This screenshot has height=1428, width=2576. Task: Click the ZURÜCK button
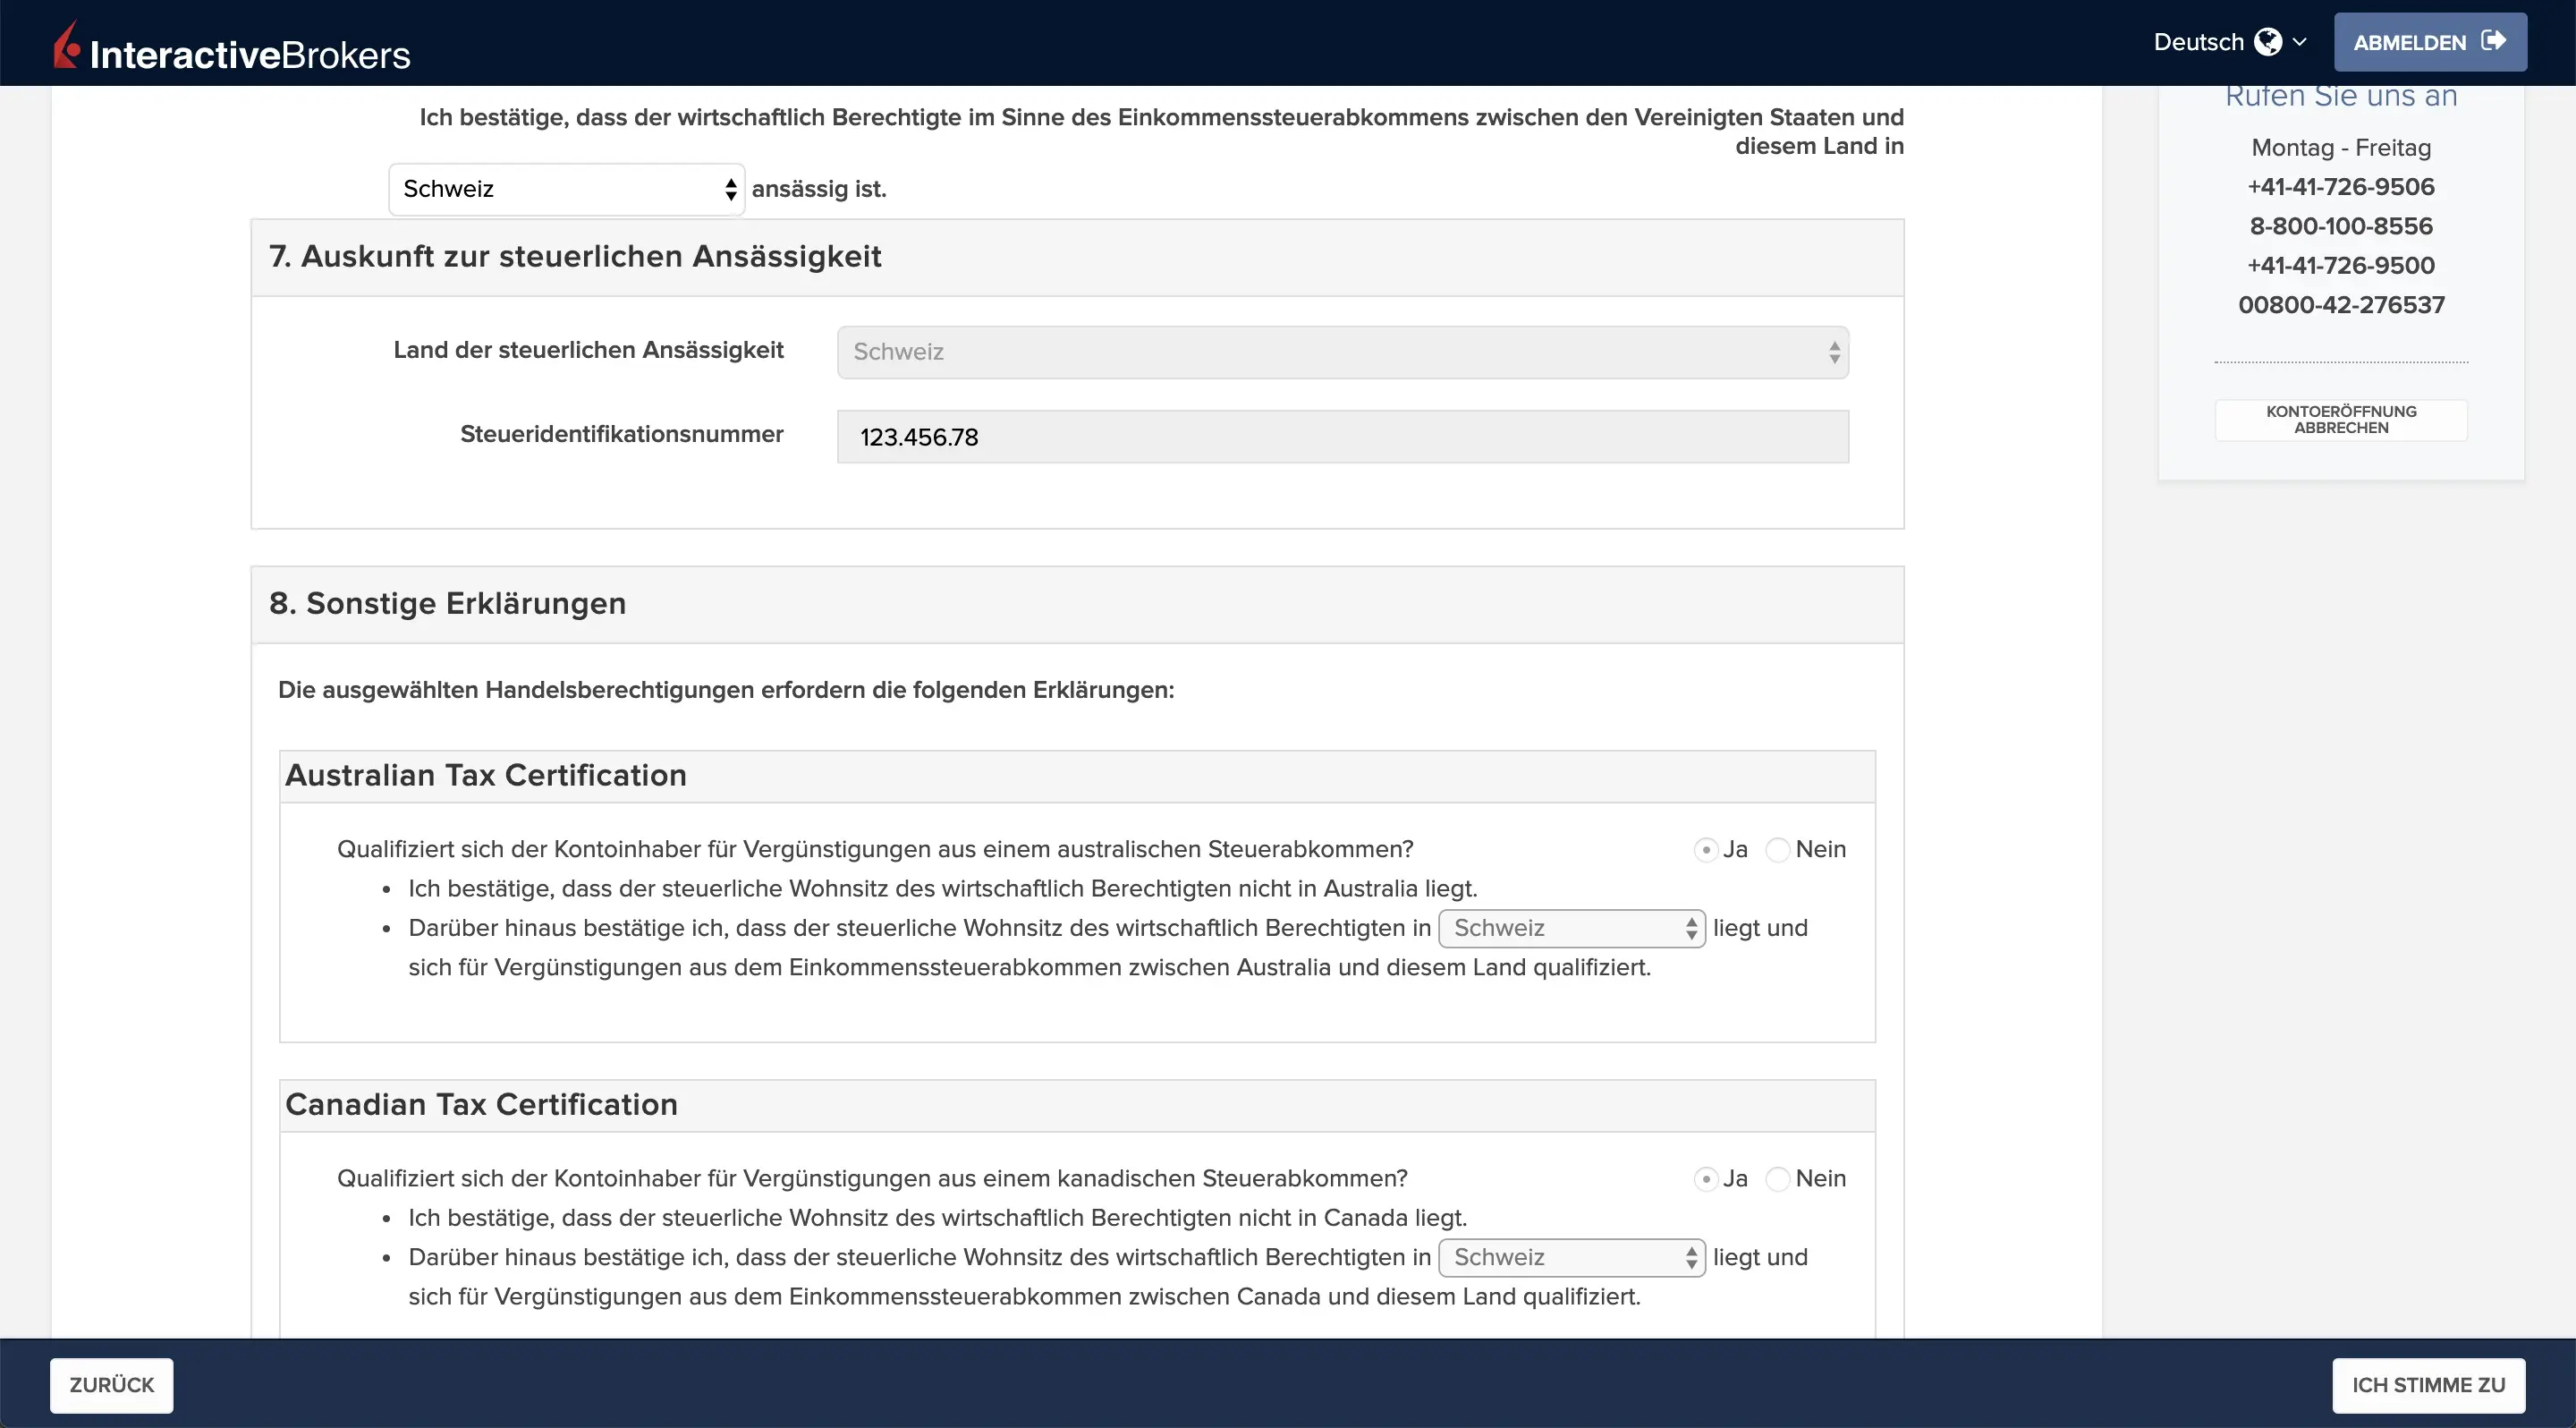pos(112,1385)
